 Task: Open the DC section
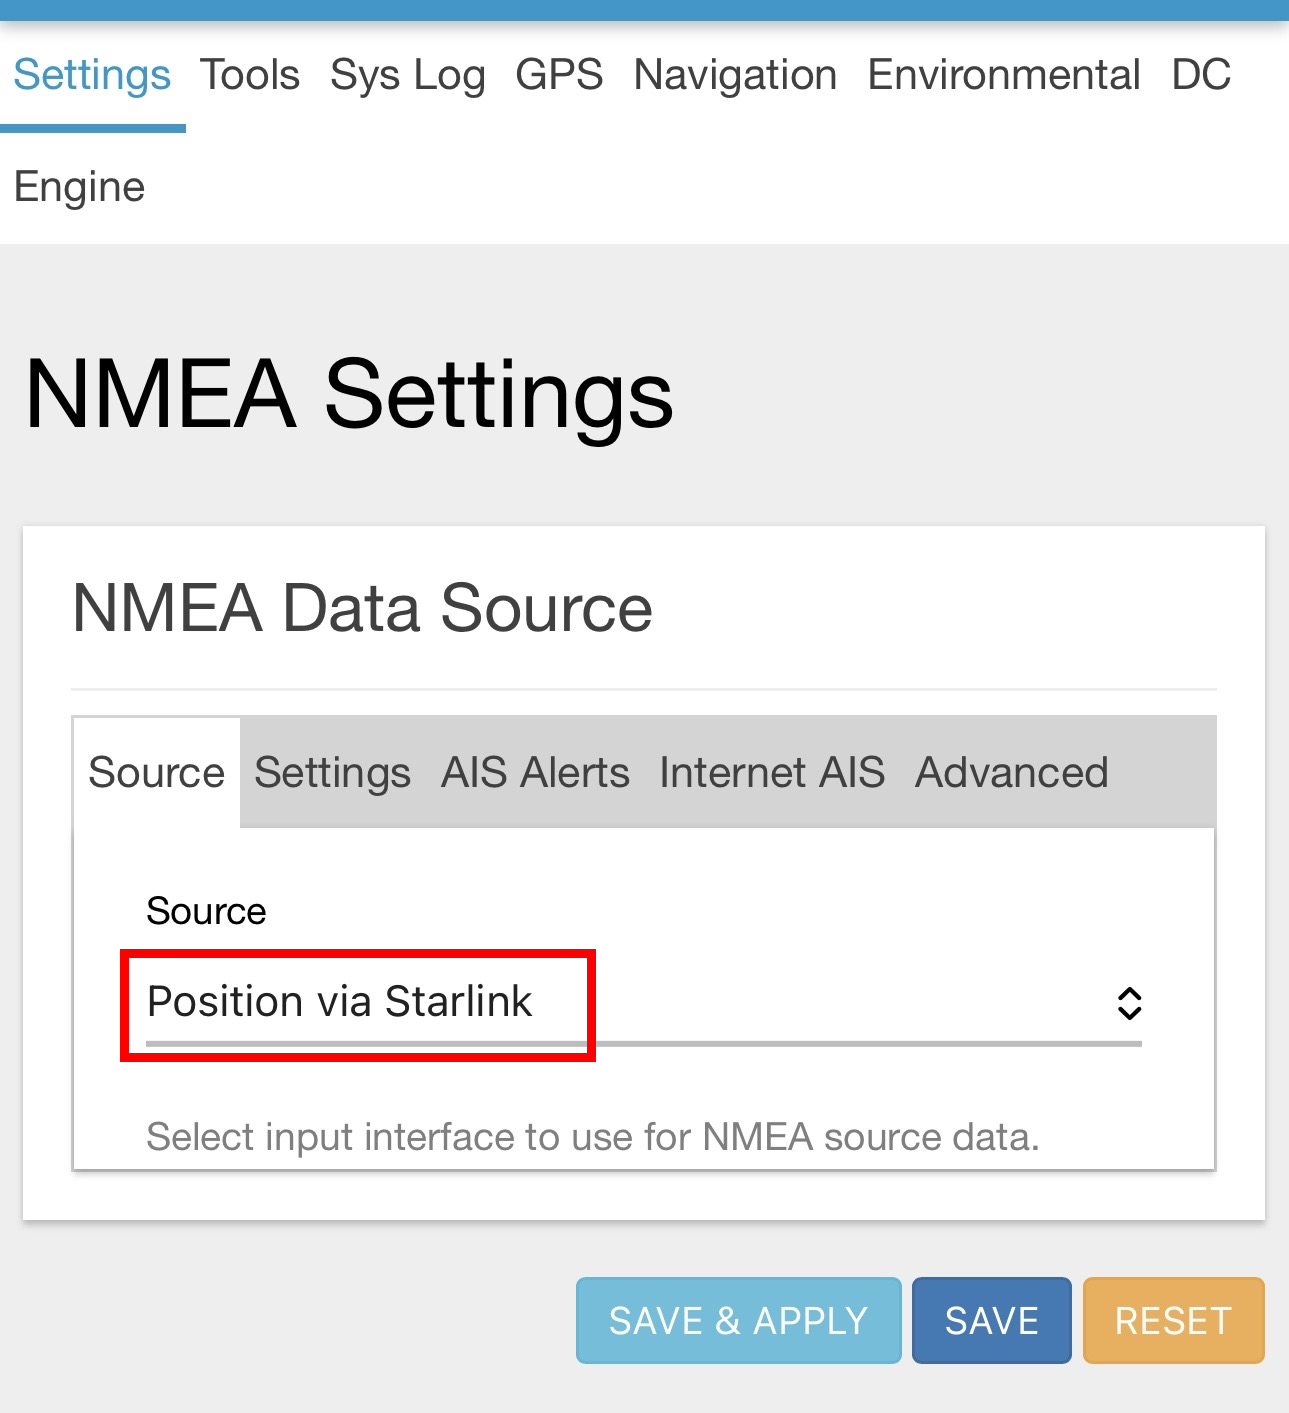(1202, 75)
